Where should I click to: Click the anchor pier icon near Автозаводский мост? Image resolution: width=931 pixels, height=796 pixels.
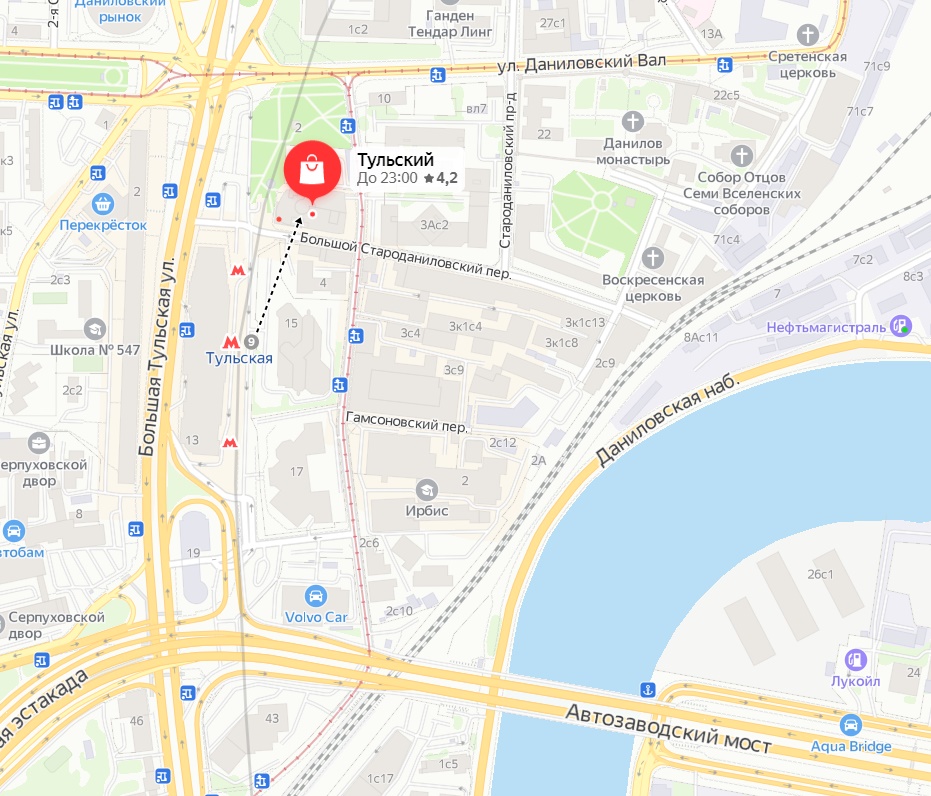647,690
